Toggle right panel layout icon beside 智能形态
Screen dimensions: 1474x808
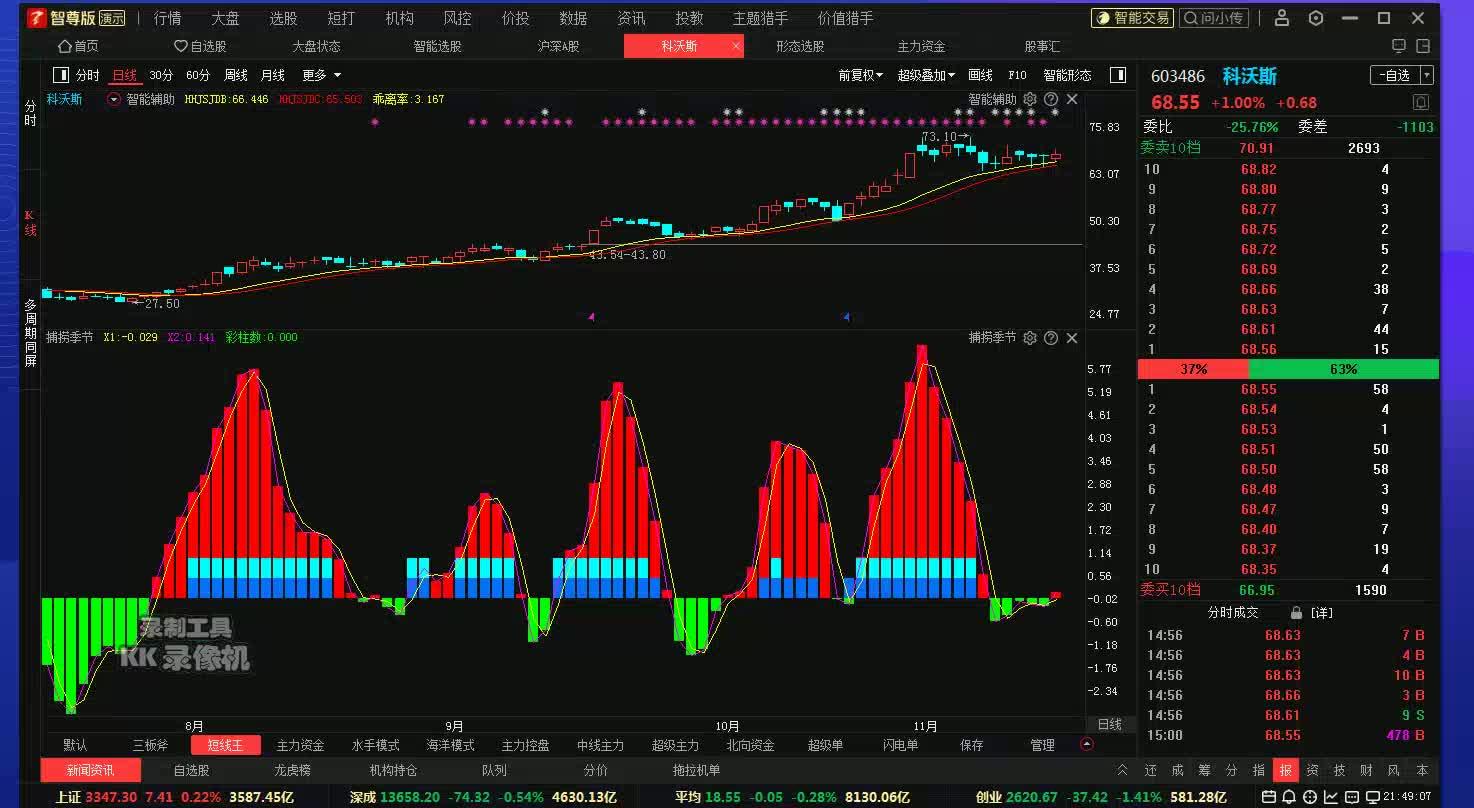1117,75
